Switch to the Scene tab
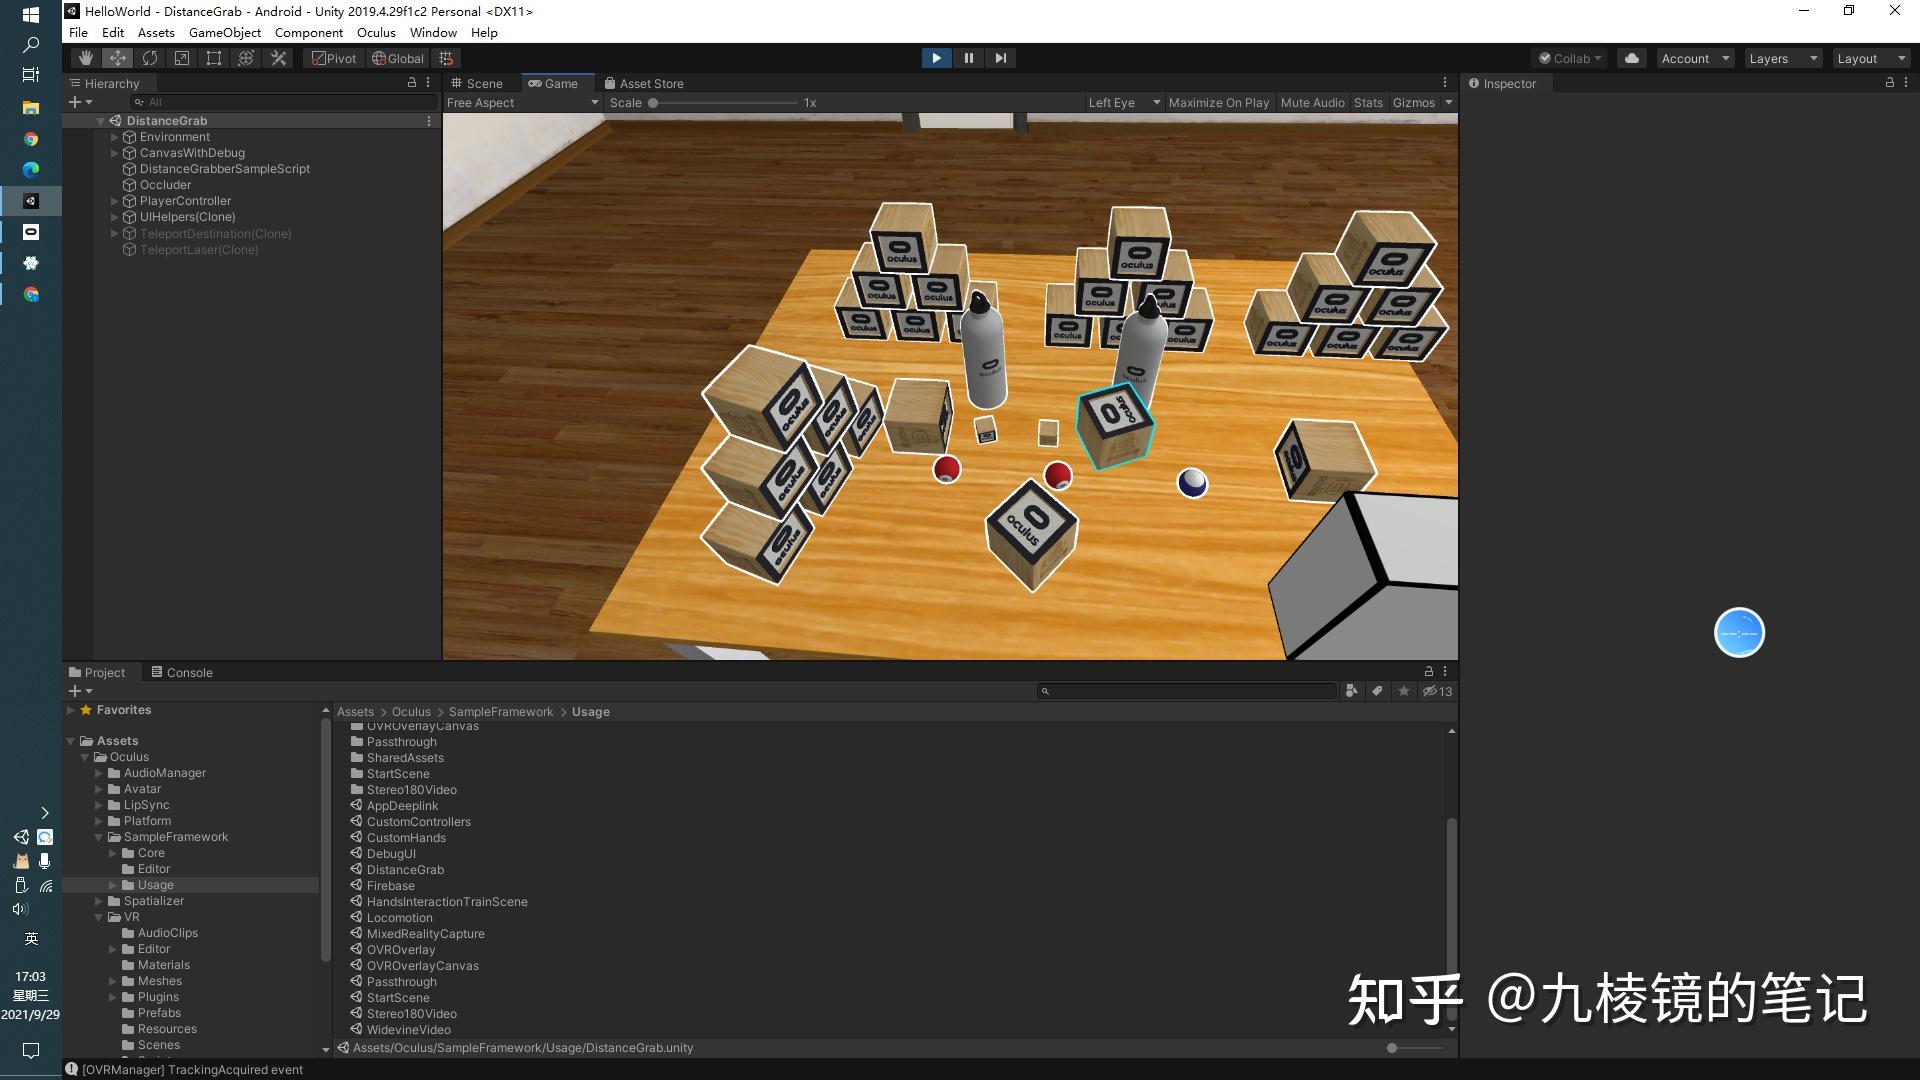 tap(477, 83)
